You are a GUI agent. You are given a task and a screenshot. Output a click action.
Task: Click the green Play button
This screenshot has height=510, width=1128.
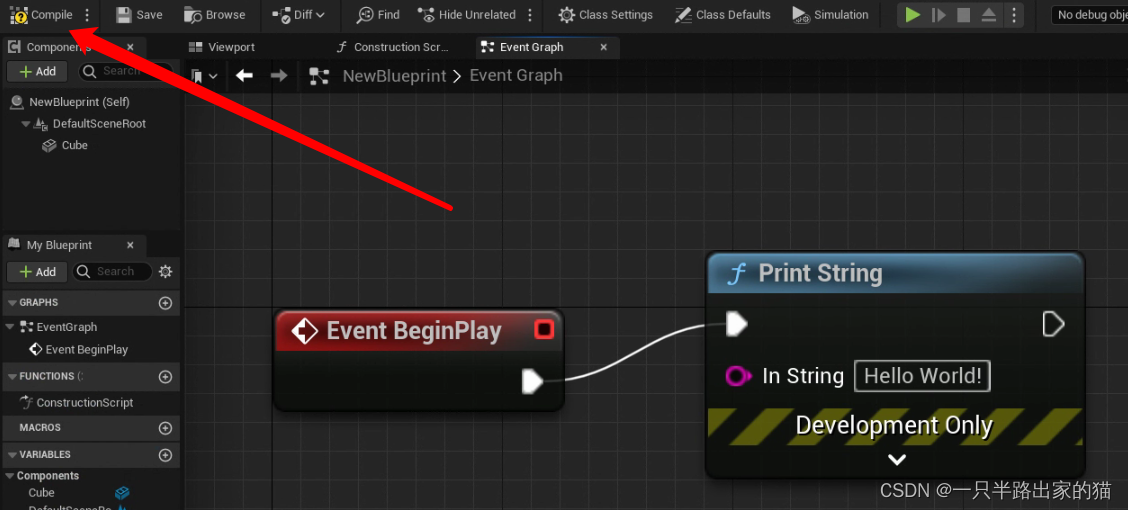(x=913, y=14)
